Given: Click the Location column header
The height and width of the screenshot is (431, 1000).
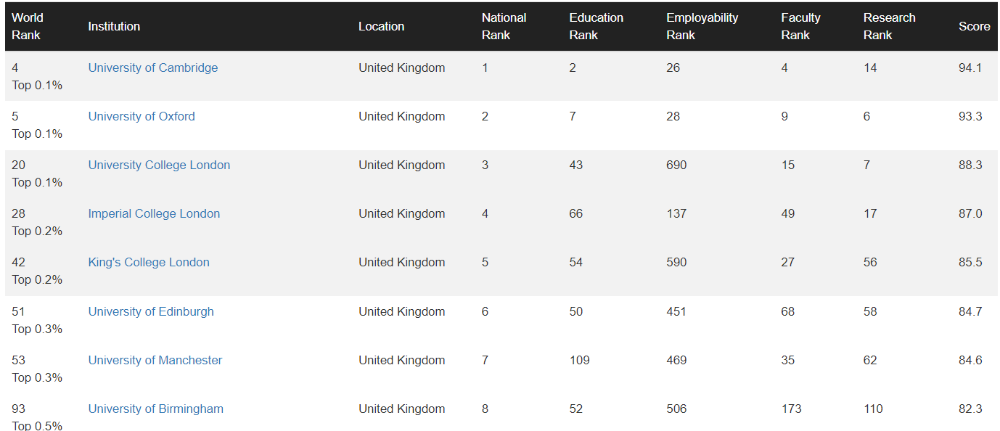Looking at the screenshot, I should coord(381,26).
